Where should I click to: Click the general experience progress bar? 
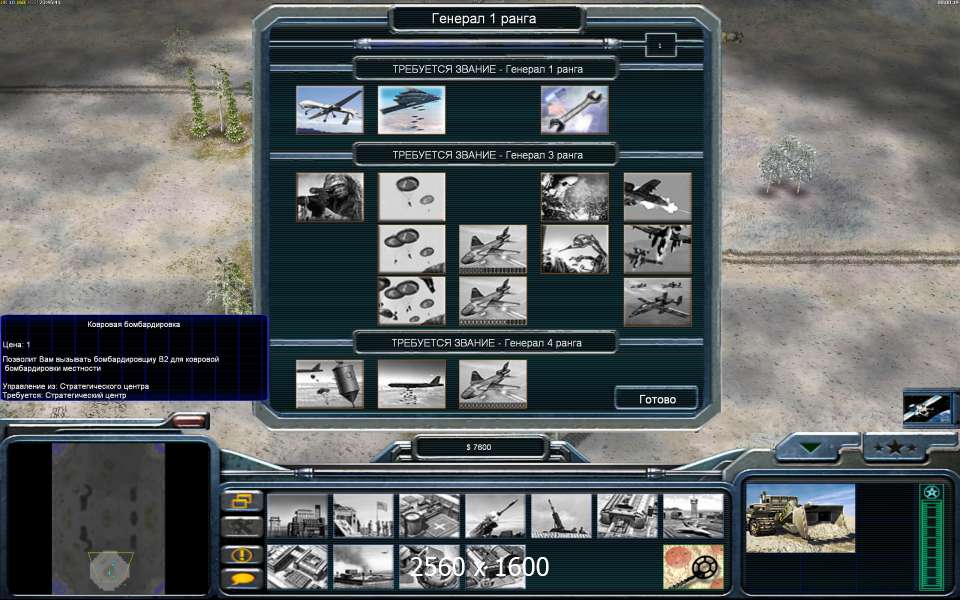coord(488,43)
